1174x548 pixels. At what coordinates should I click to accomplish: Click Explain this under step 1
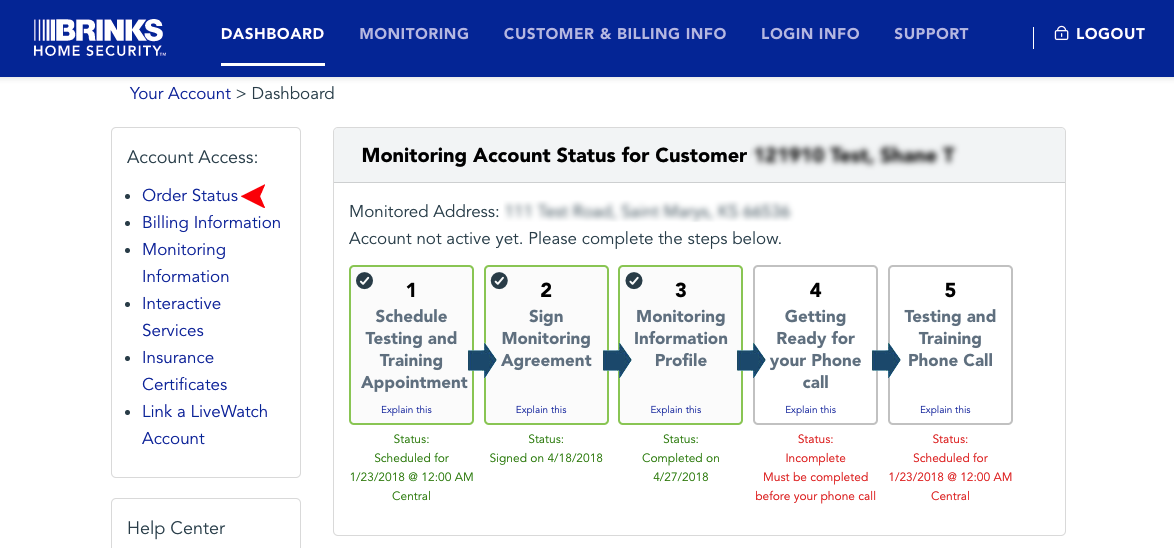tap(407, 410)
